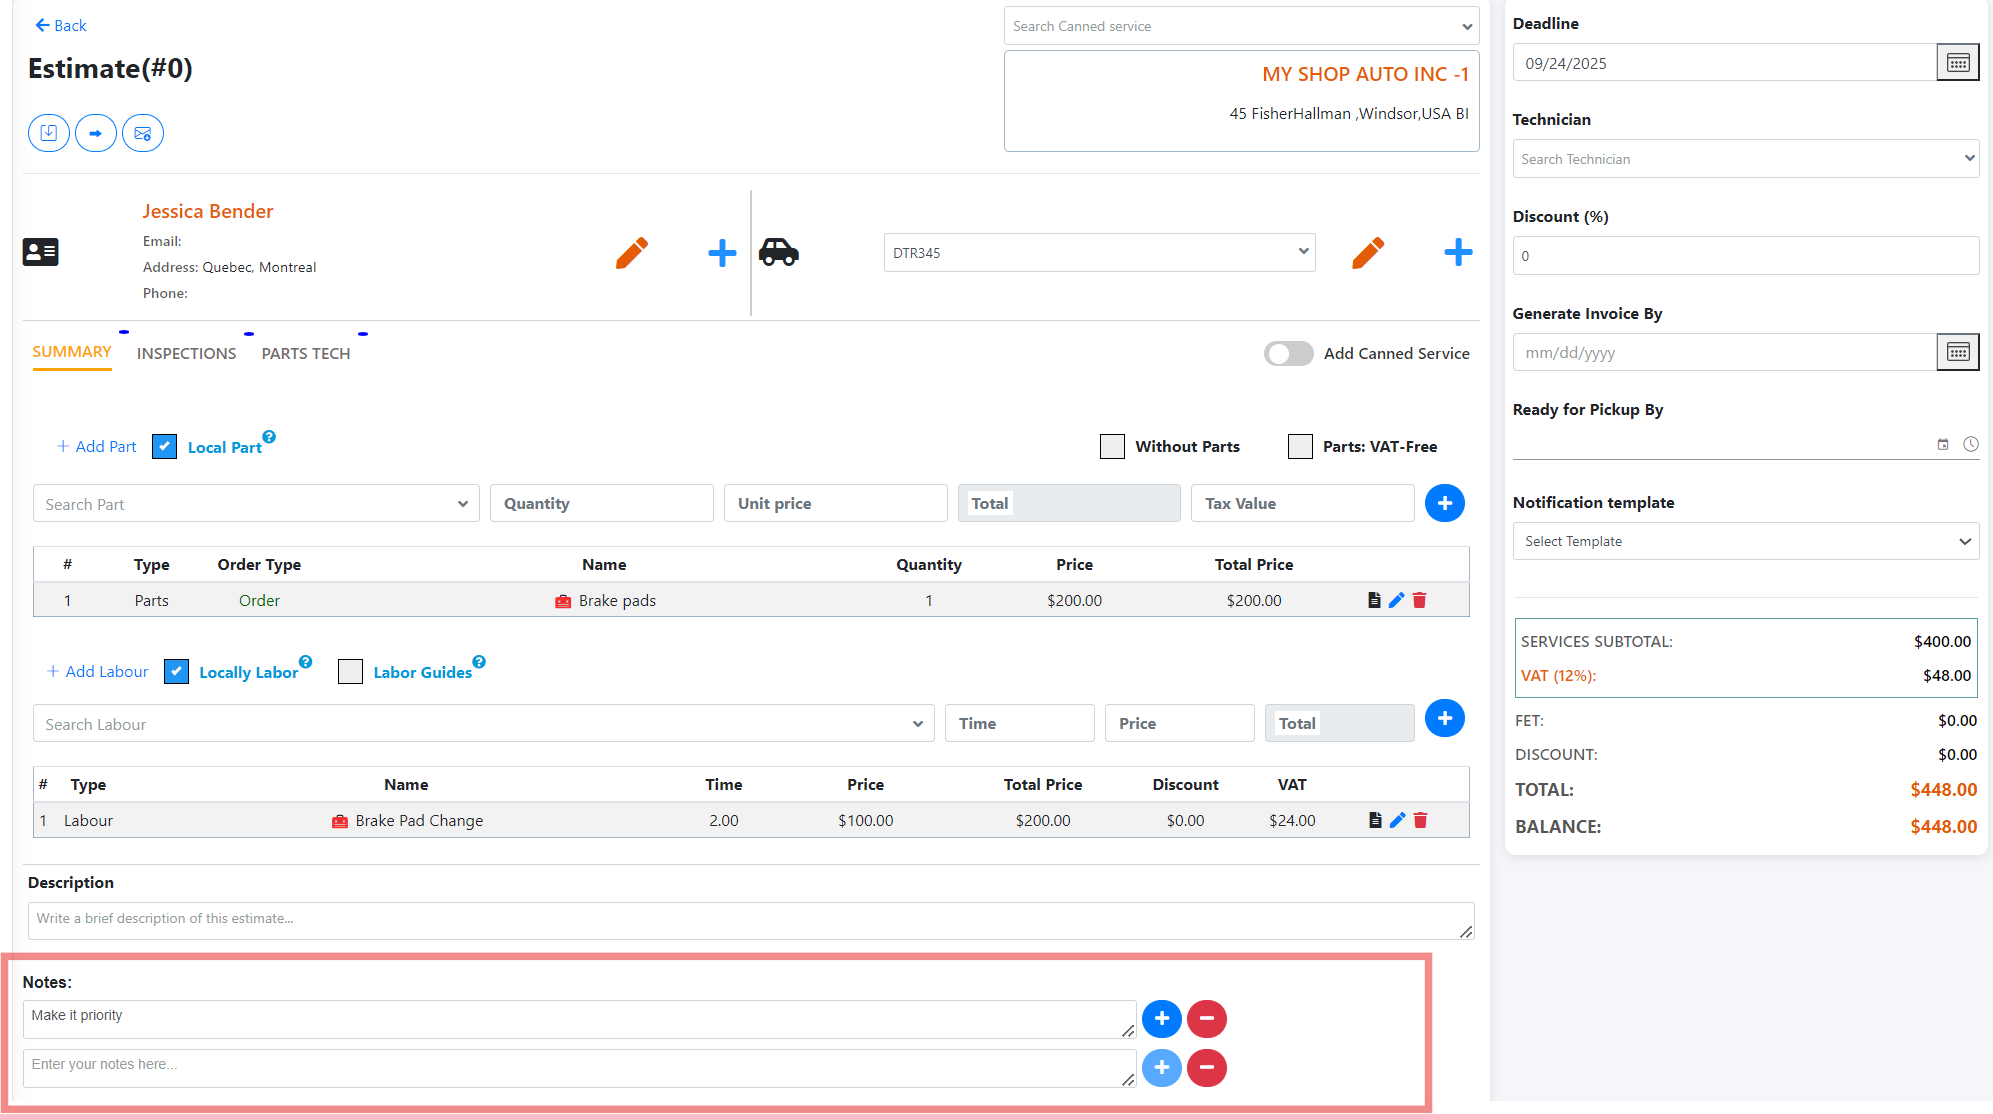Go Back using the top link

[x=61, y=25]
